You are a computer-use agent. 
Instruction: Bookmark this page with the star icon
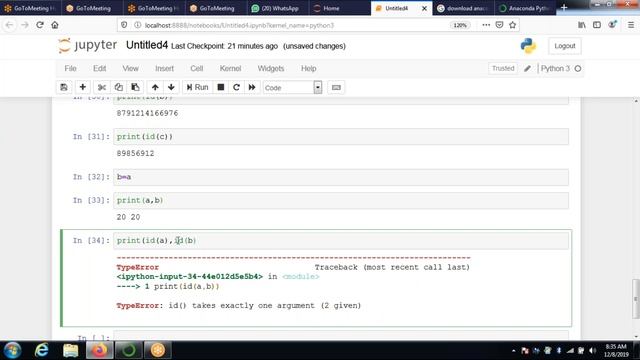tap(513, 25)
